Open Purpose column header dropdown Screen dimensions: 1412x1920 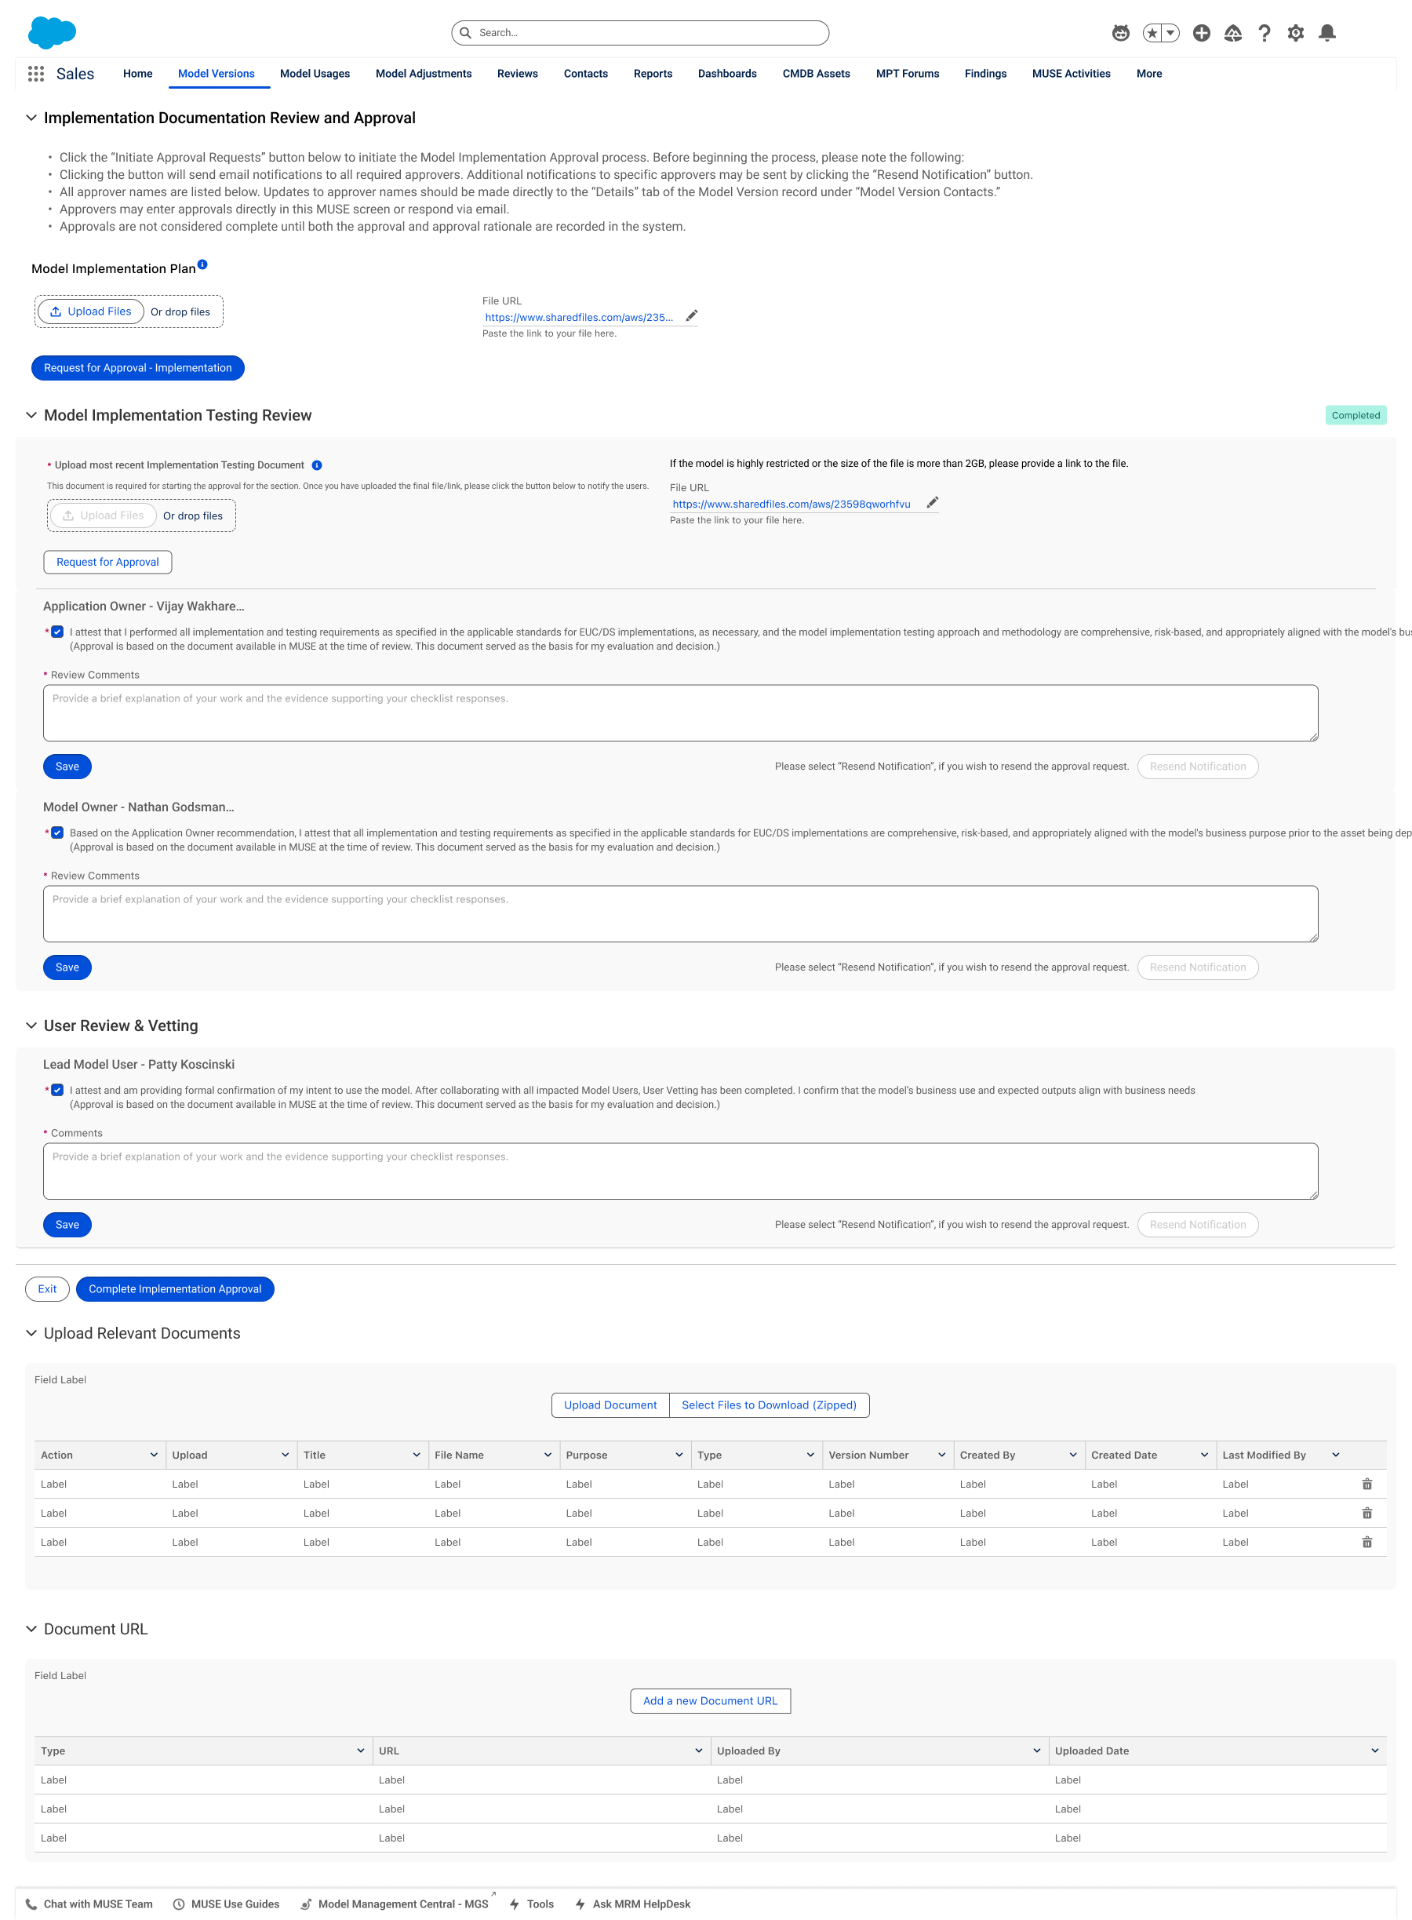(x=679, y=1456)
